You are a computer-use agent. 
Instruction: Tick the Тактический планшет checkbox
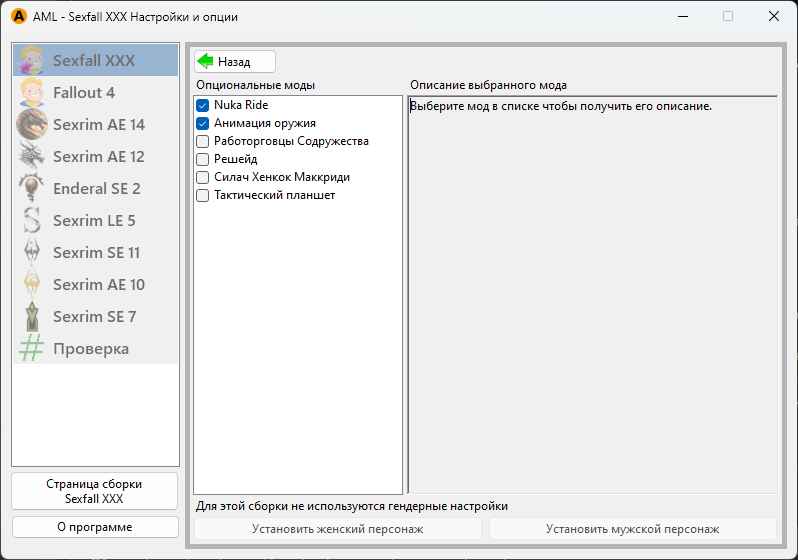[203, 195]
